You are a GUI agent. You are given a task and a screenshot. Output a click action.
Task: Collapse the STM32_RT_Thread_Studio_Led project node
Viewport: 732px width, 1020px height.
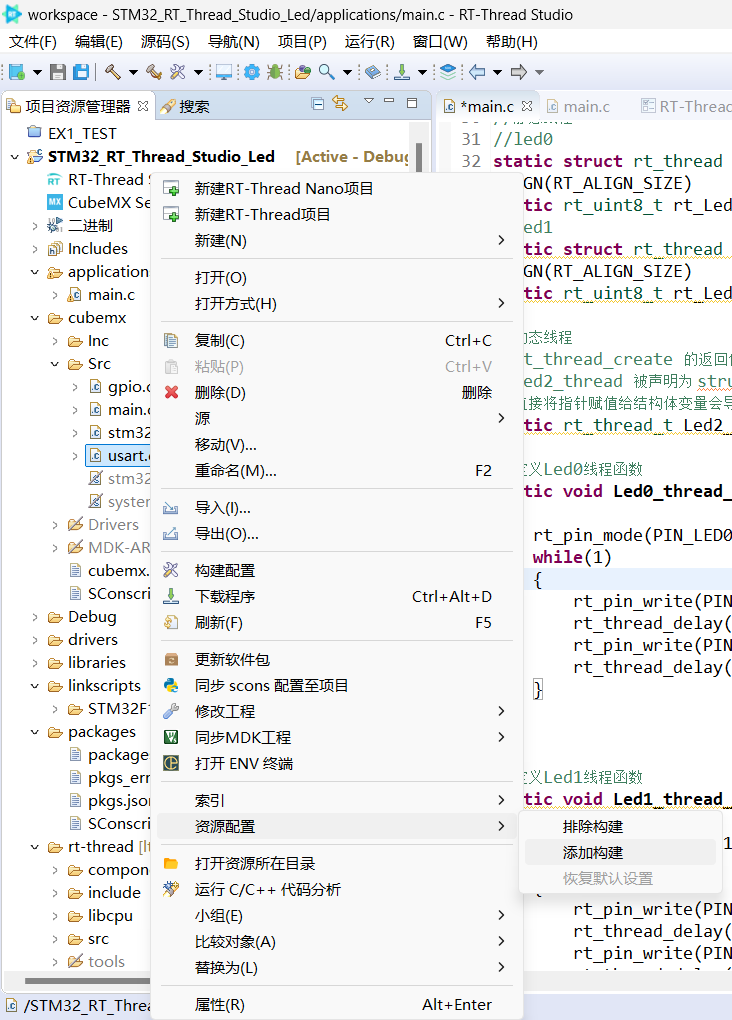pos(15,157)
